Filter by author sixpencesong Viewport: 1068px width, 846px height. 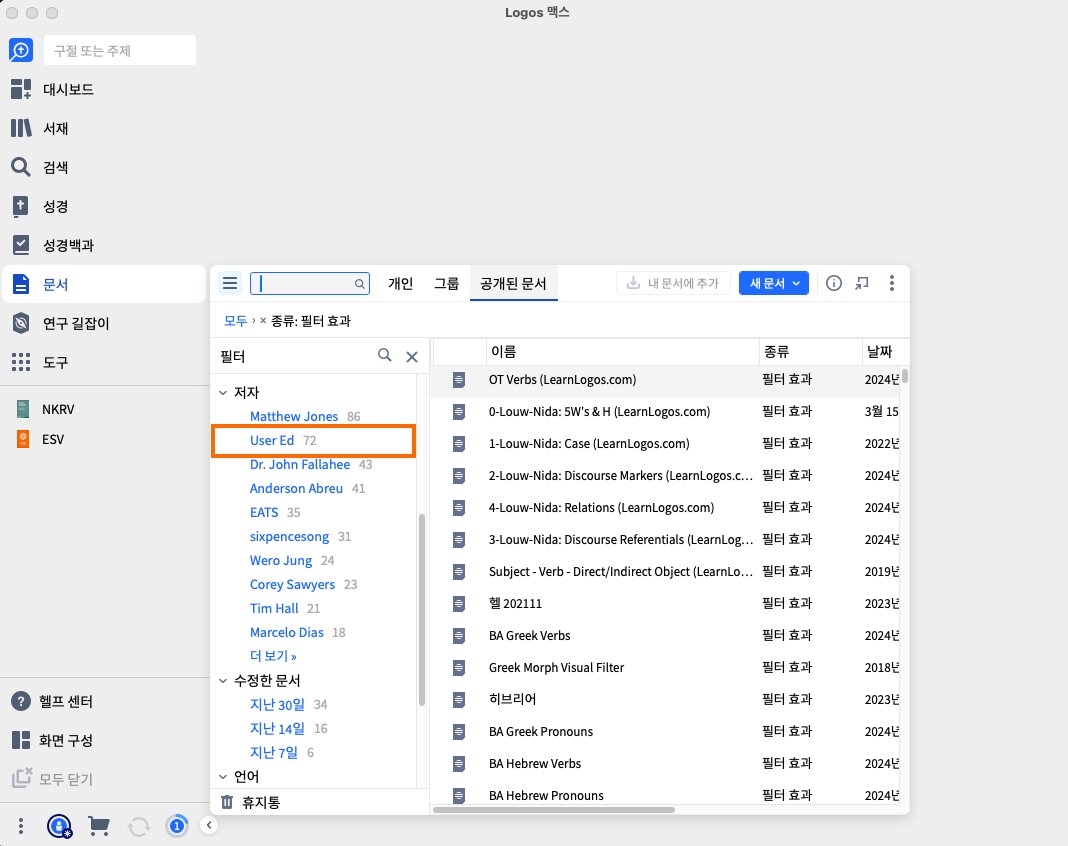click(x=289, y=536)
